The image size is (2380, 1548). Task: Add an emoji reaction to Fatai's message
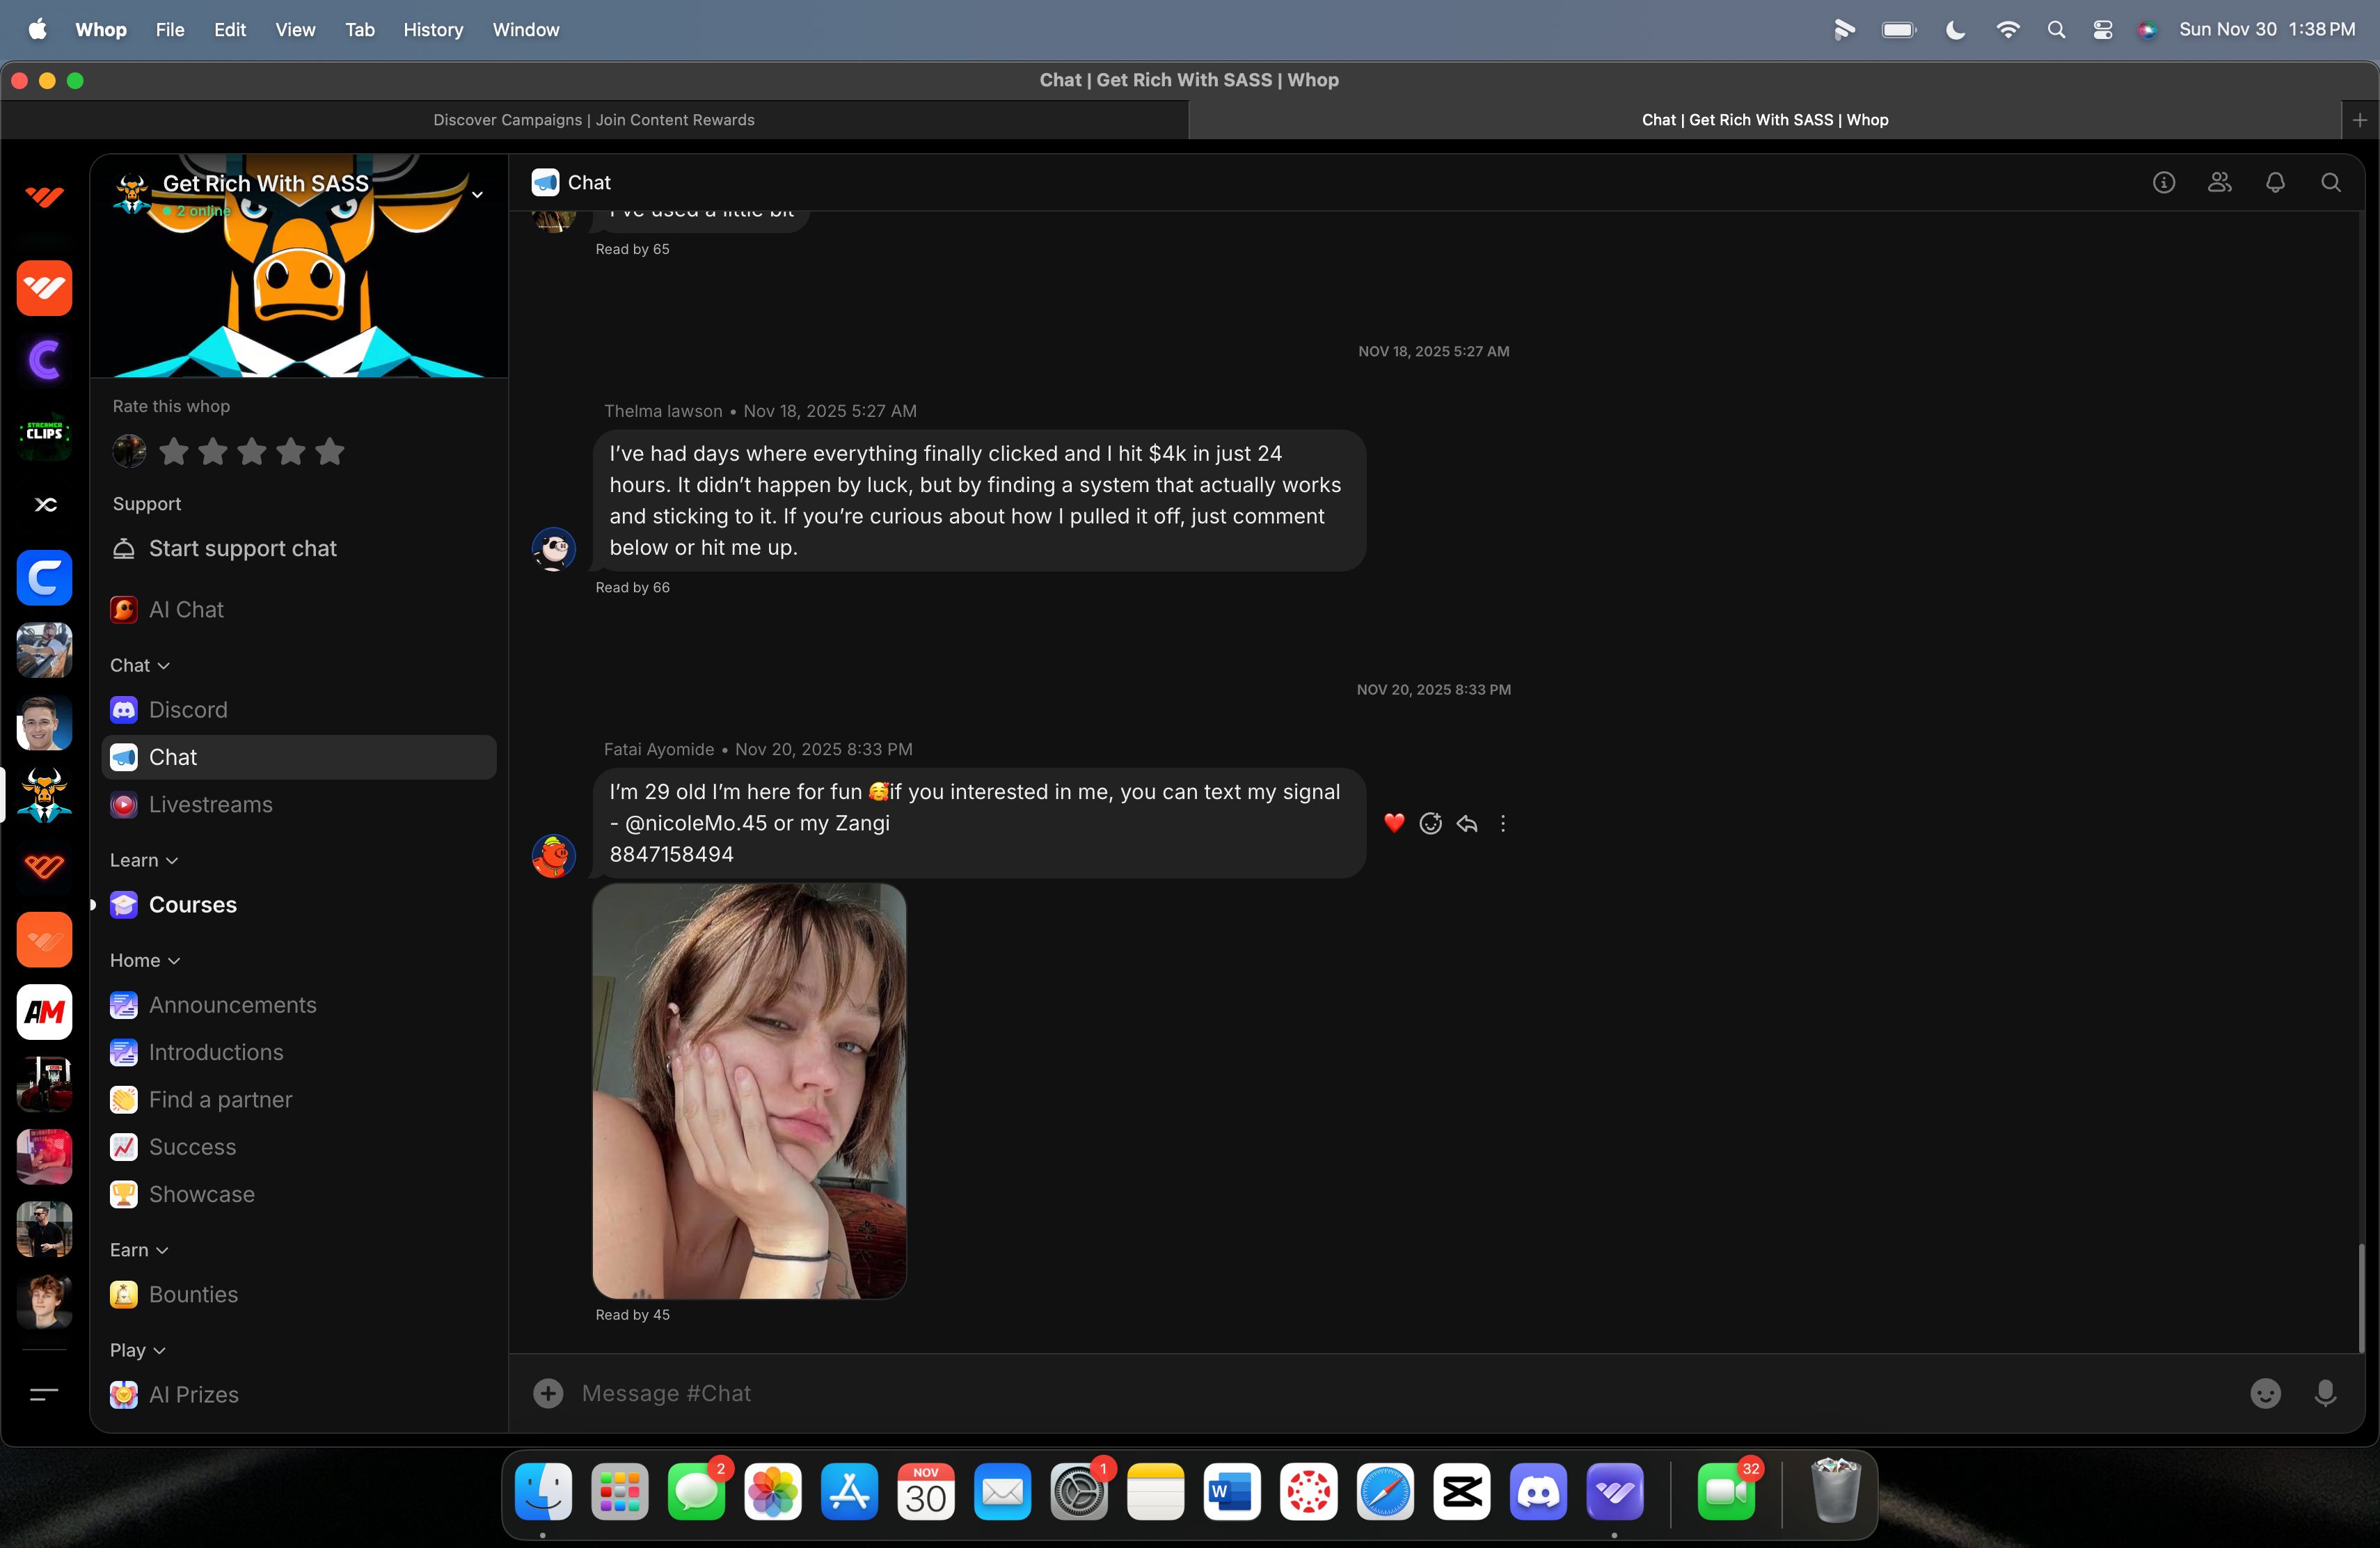(1431, 823)
